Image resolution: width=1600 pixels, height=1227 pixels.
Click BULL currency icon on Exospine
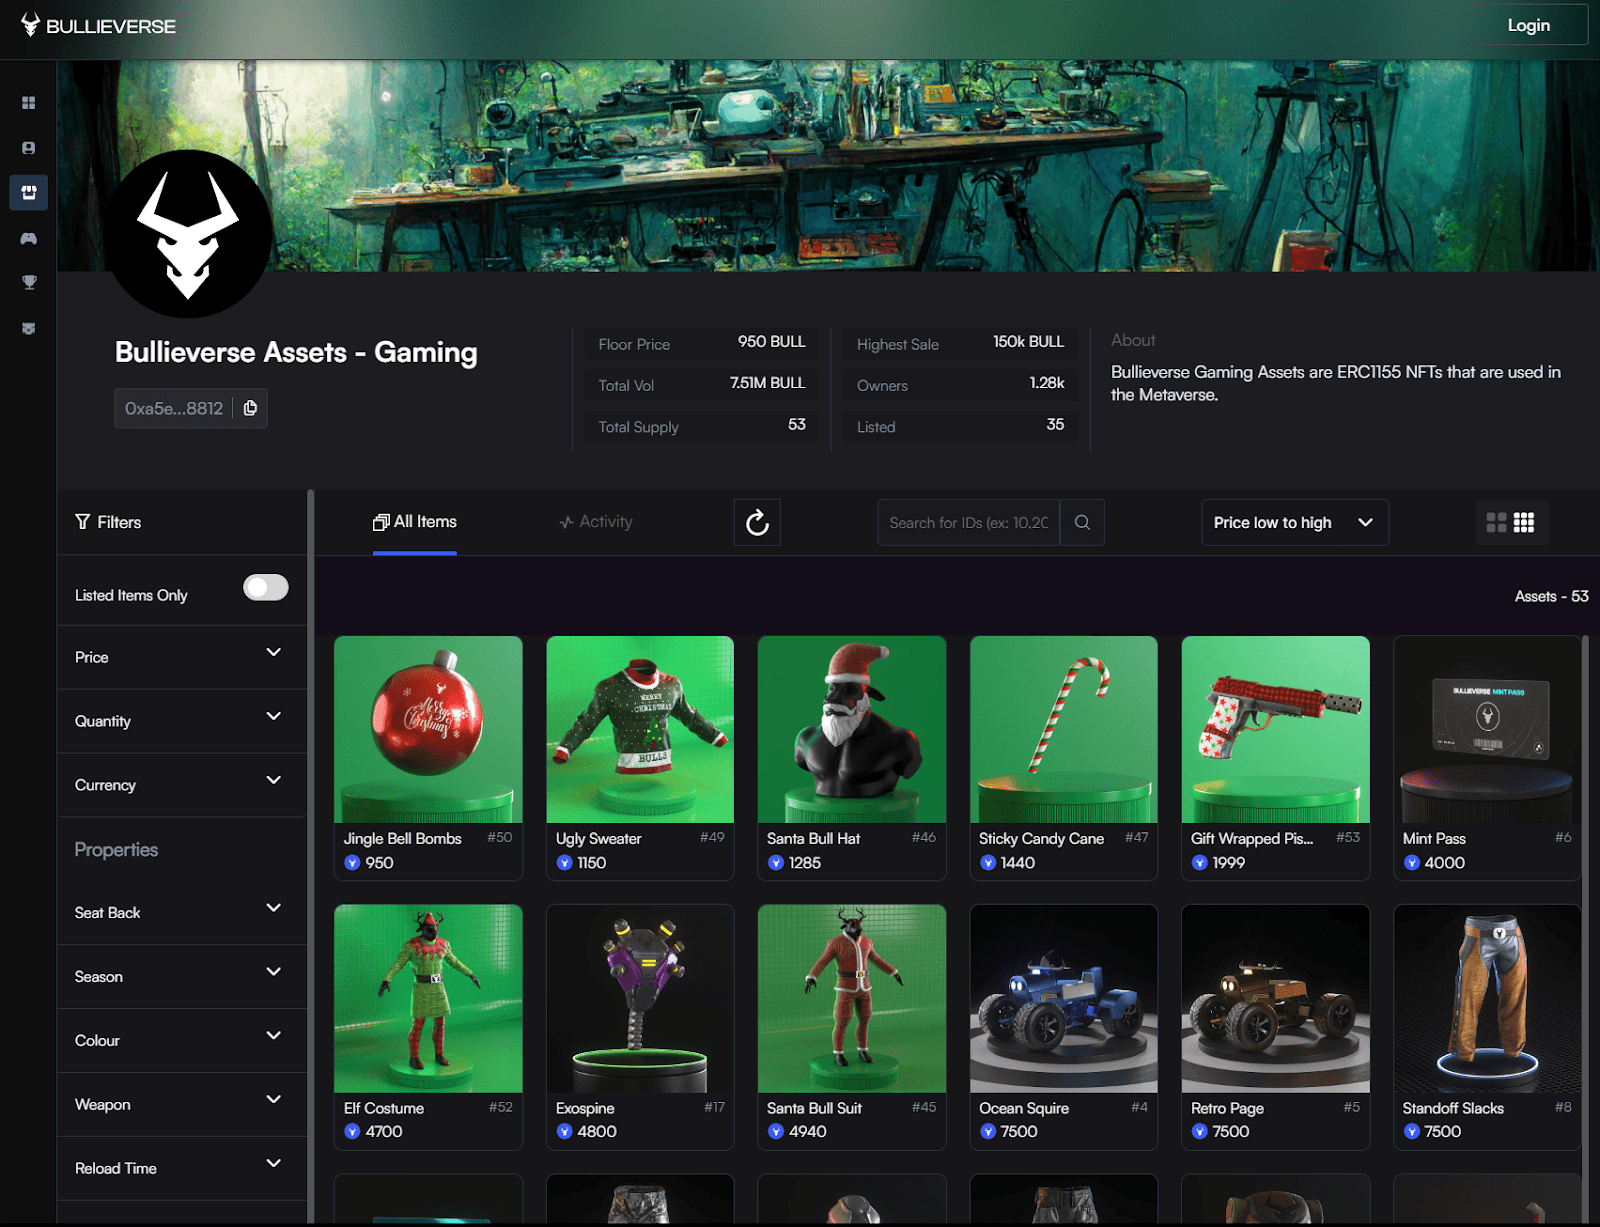pyautogui.click(x=564, y=1131)
